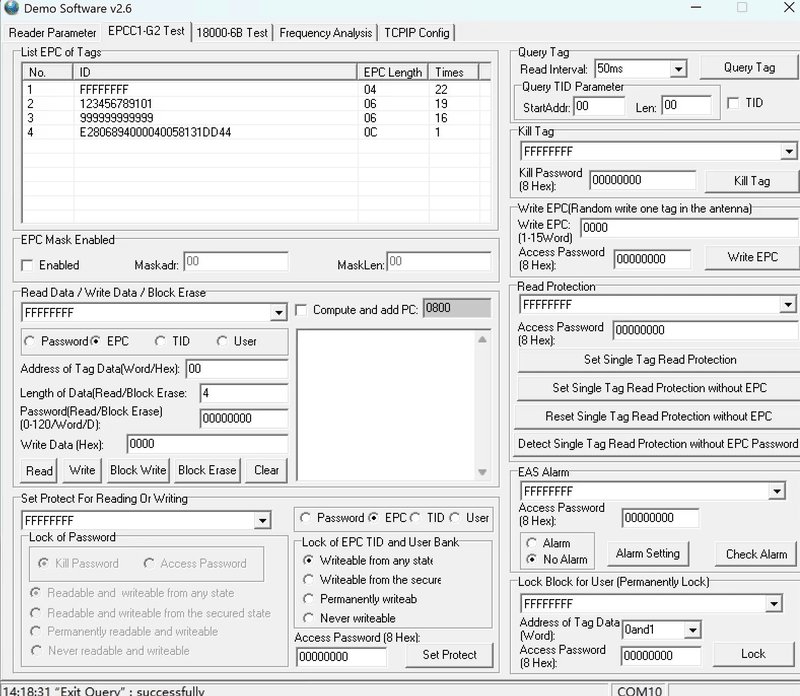Click the Write Data (Hex) input field
The height and width of the screenshot is (696, 800).
207,444
